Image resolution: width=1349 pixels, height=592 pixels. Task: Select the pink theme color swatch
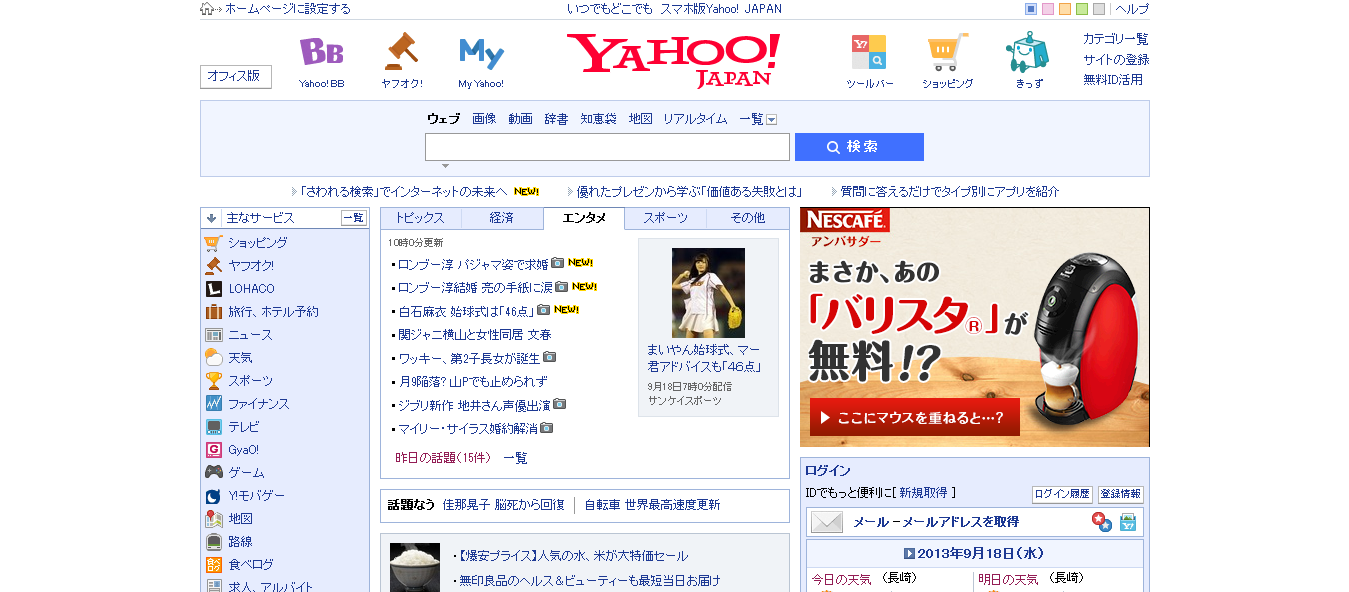[1048, 9]
